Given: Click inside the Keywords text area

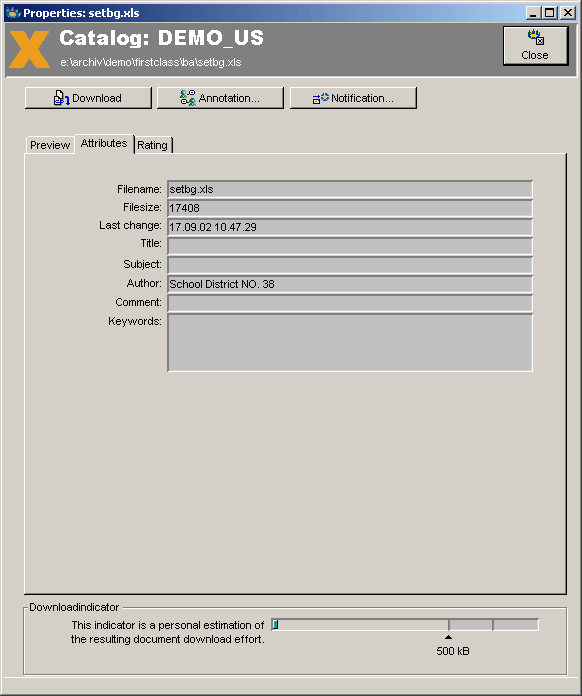Looking at the screenshot, I should pos(350,343).
